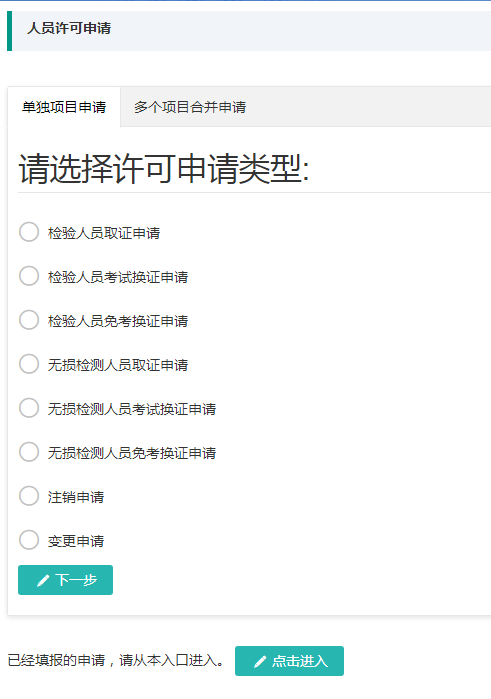The height and width of the screenshot is (699, 491).
Task: Select the 无损检测人员取证申请 radio option
Action: [x=29, y=364]
